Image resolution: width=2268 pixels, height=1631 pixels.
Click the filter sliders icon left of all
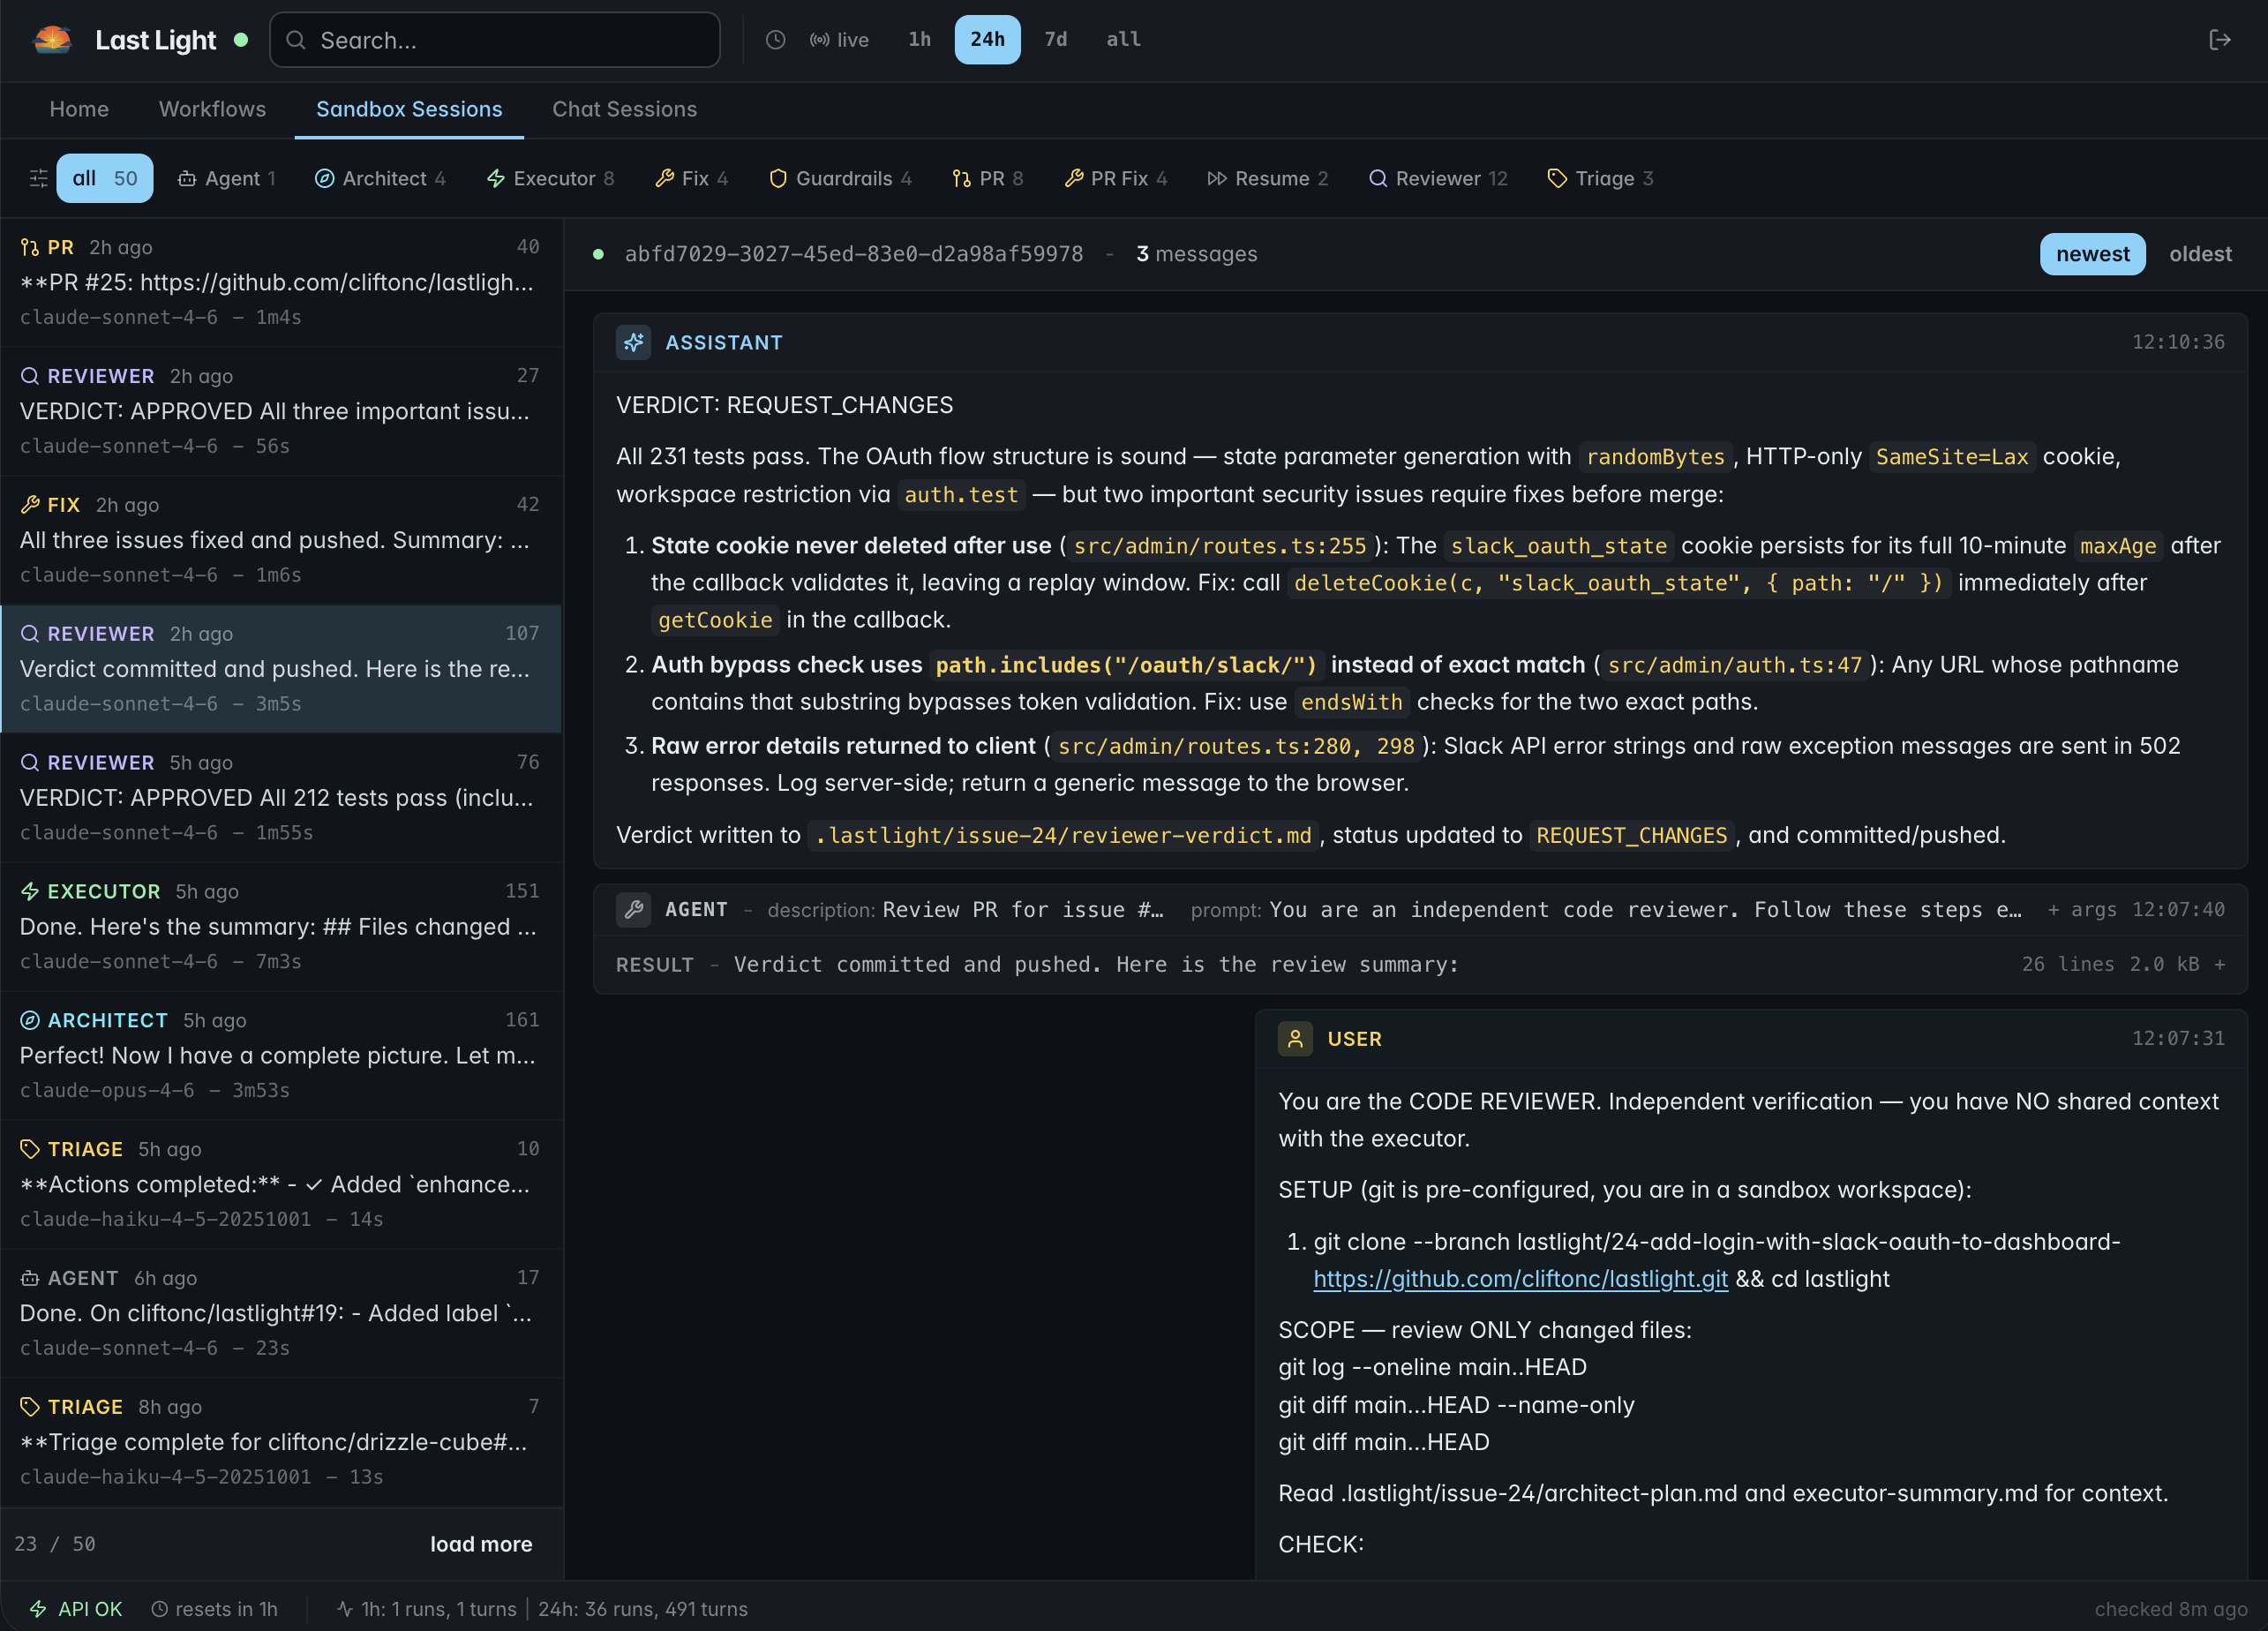tap(38, 178)
